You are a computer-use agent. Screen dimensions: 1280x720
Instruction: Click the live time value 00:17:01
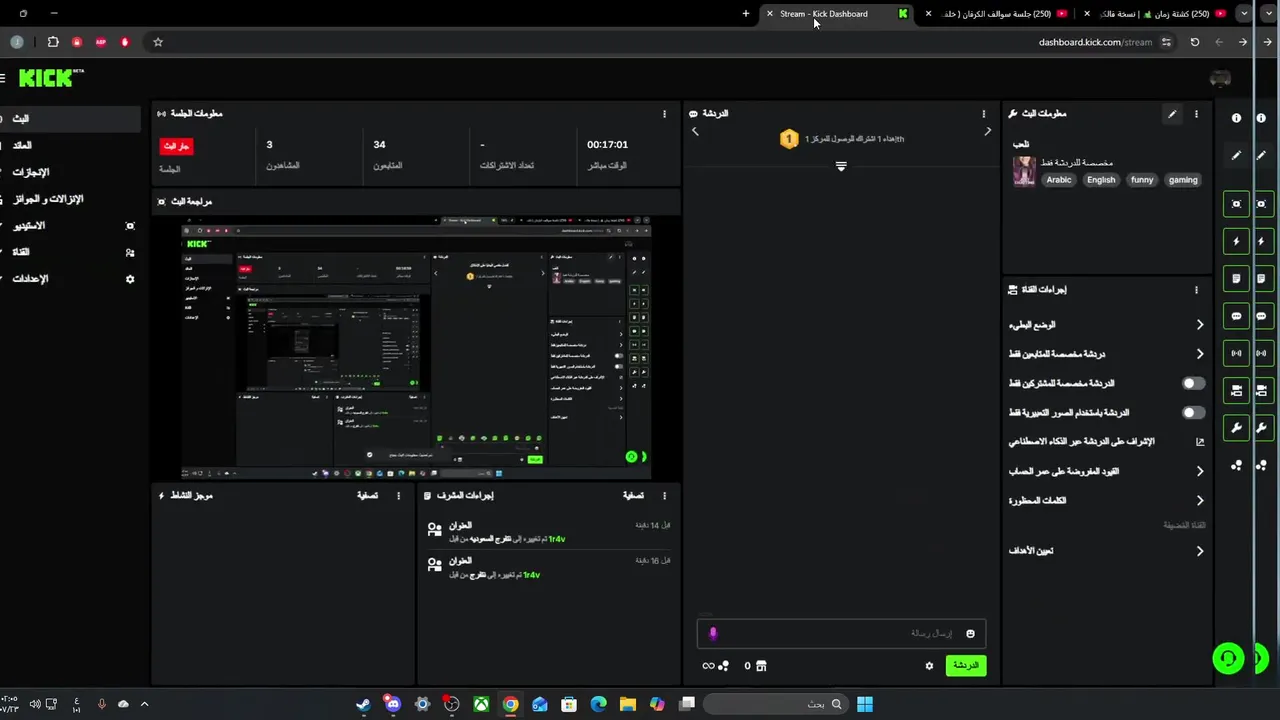(x=607, y=145)
